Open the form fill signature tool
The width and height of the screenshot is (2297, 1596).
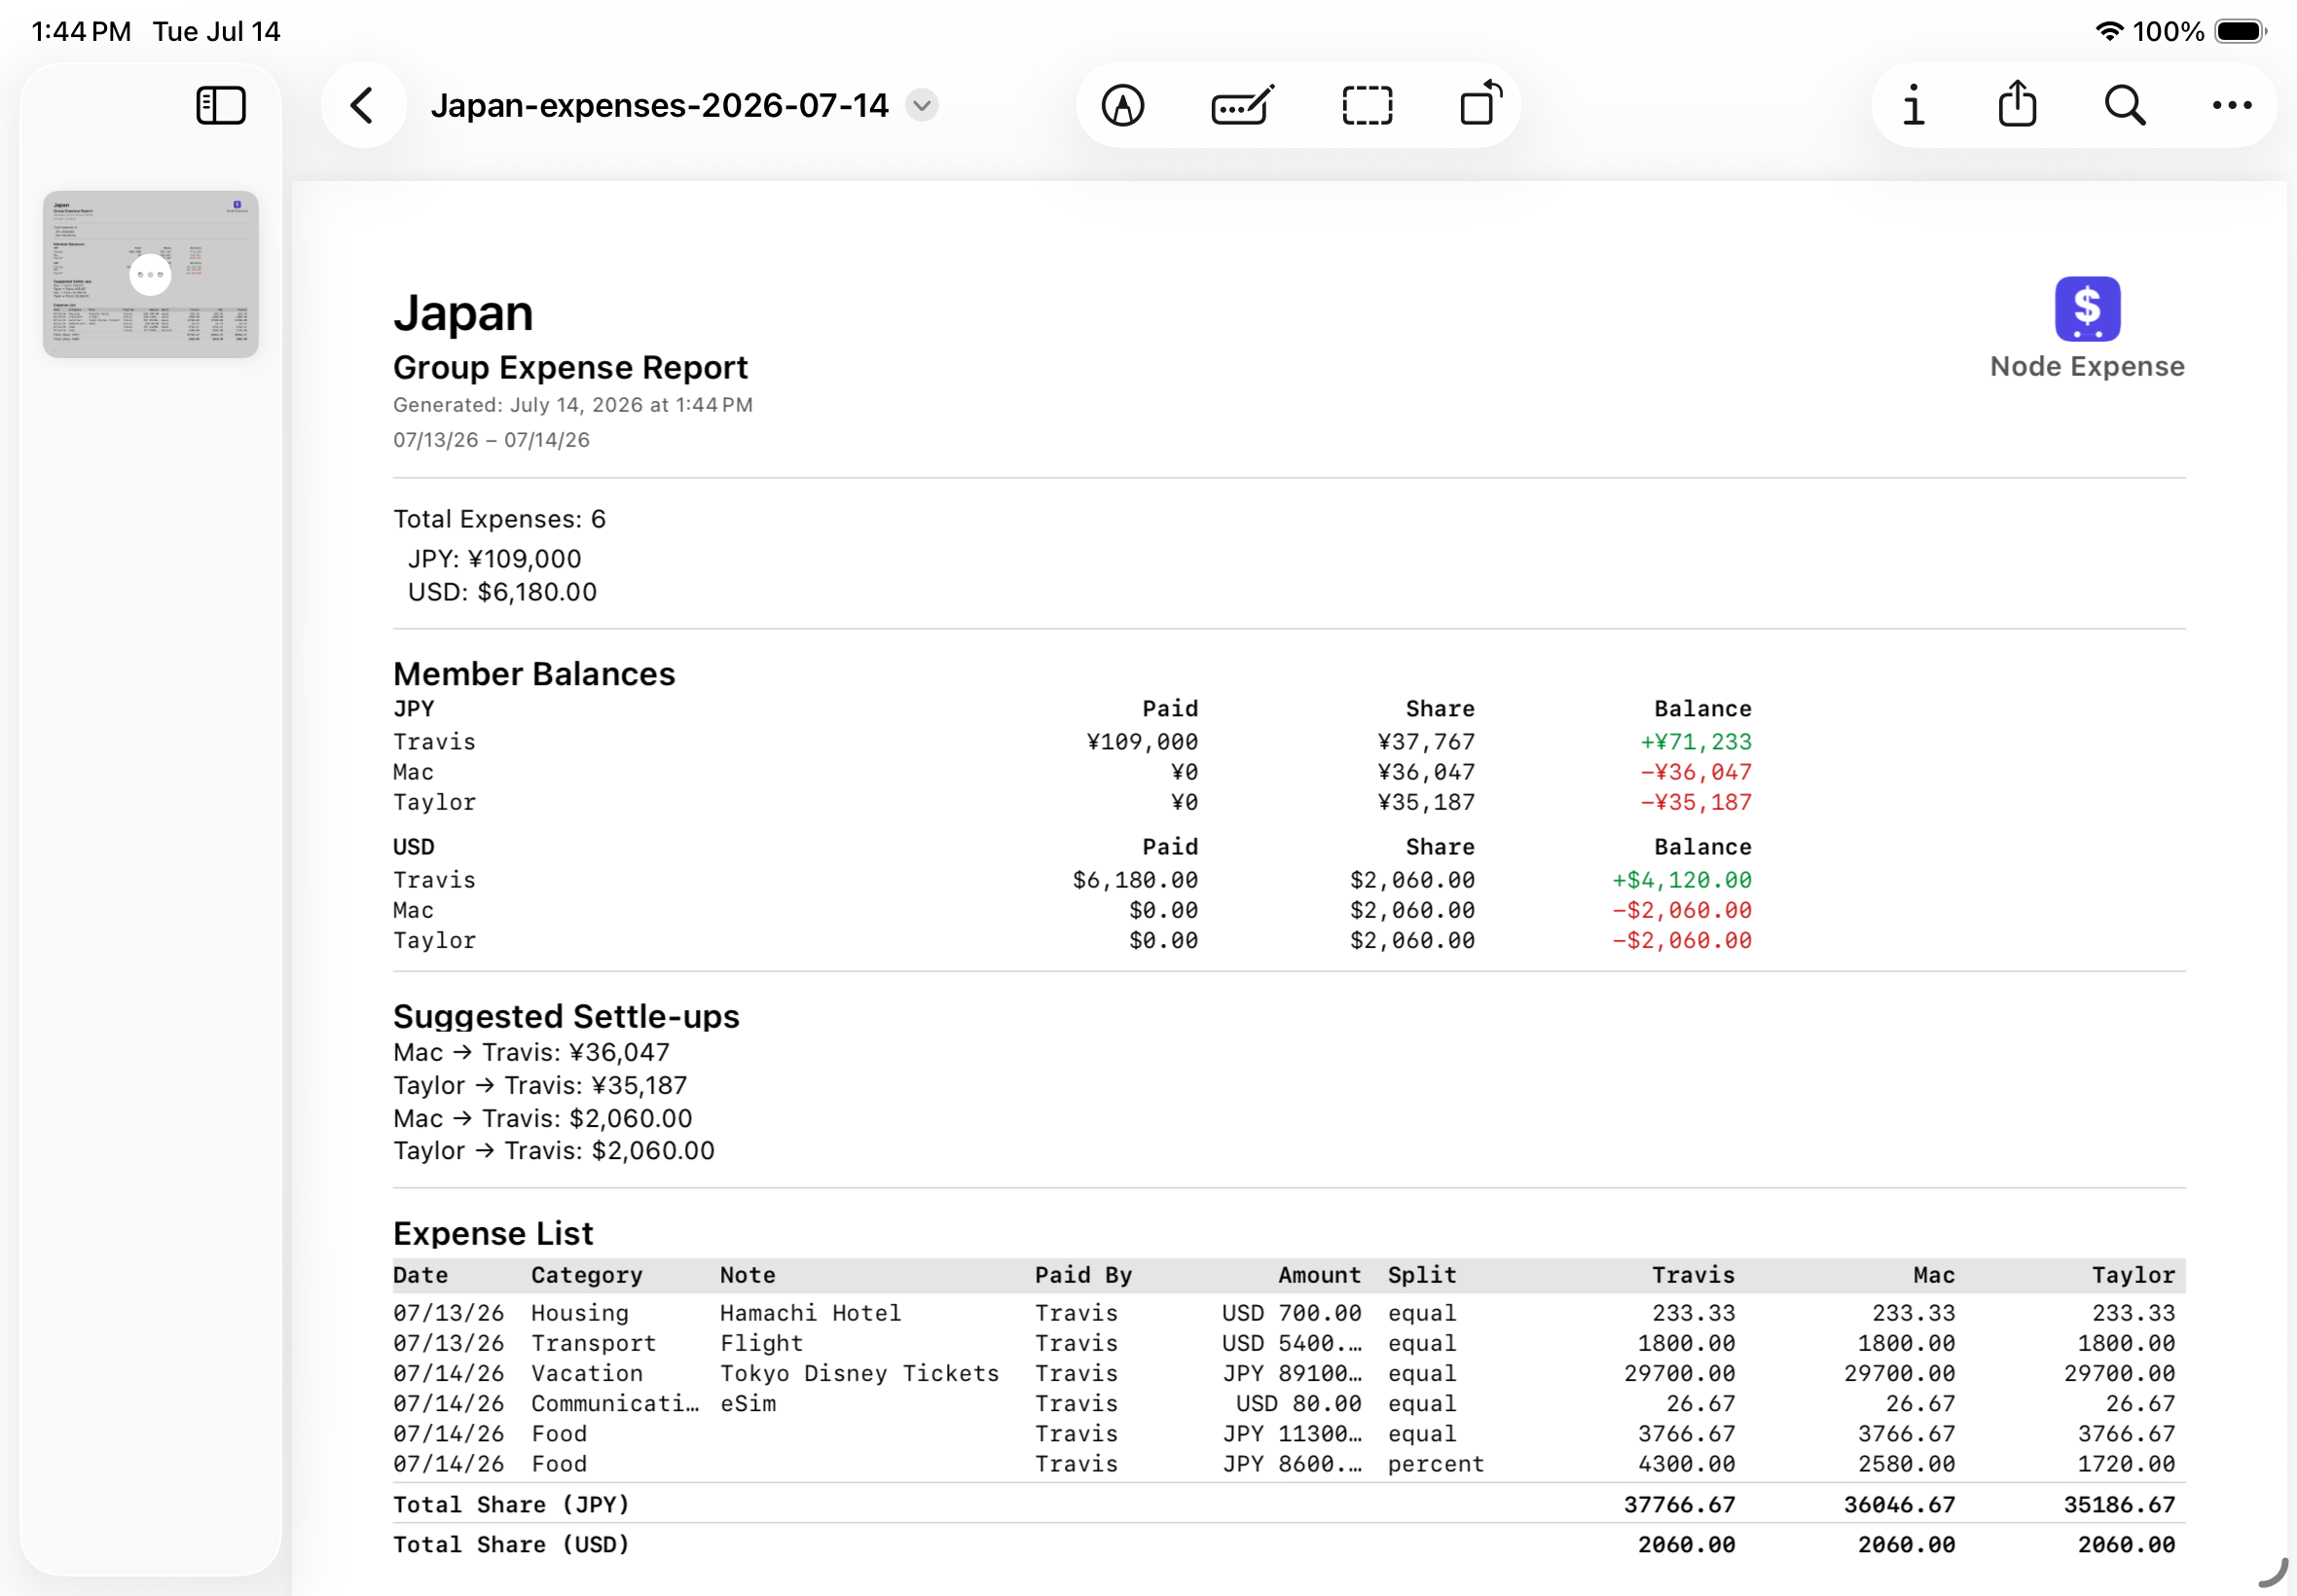1243,105
